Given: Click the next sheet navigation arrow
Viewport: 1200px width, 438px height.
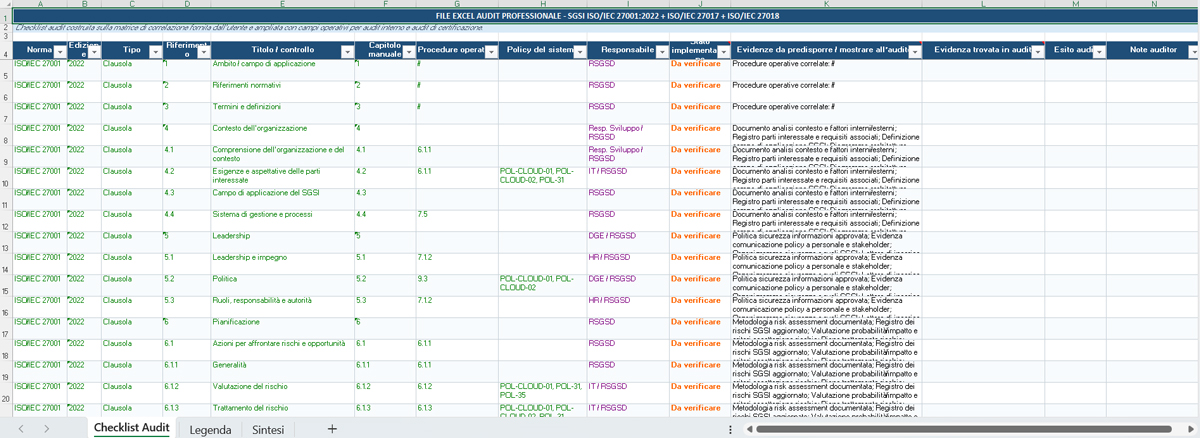Looking at the screenshot, I should [48, 429].
